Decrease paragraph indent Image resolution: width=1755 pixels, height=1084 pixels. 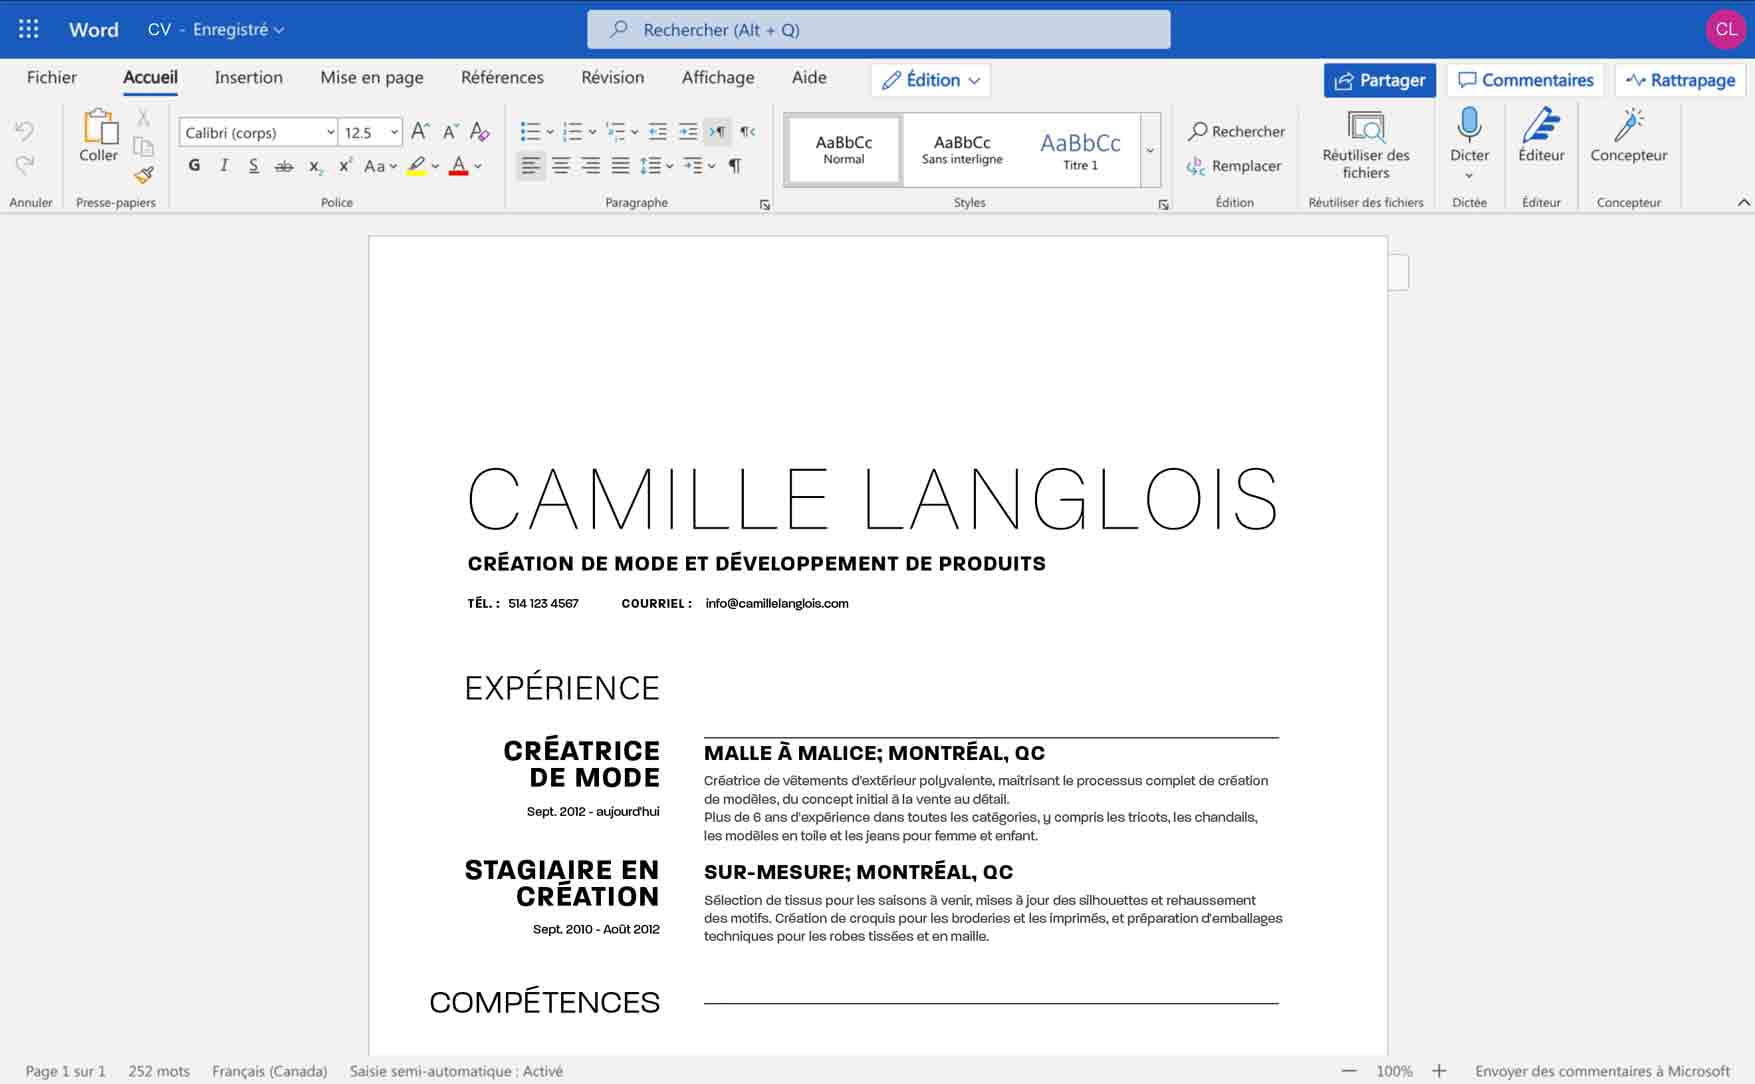pyautogui.click(x=657, y=131)
